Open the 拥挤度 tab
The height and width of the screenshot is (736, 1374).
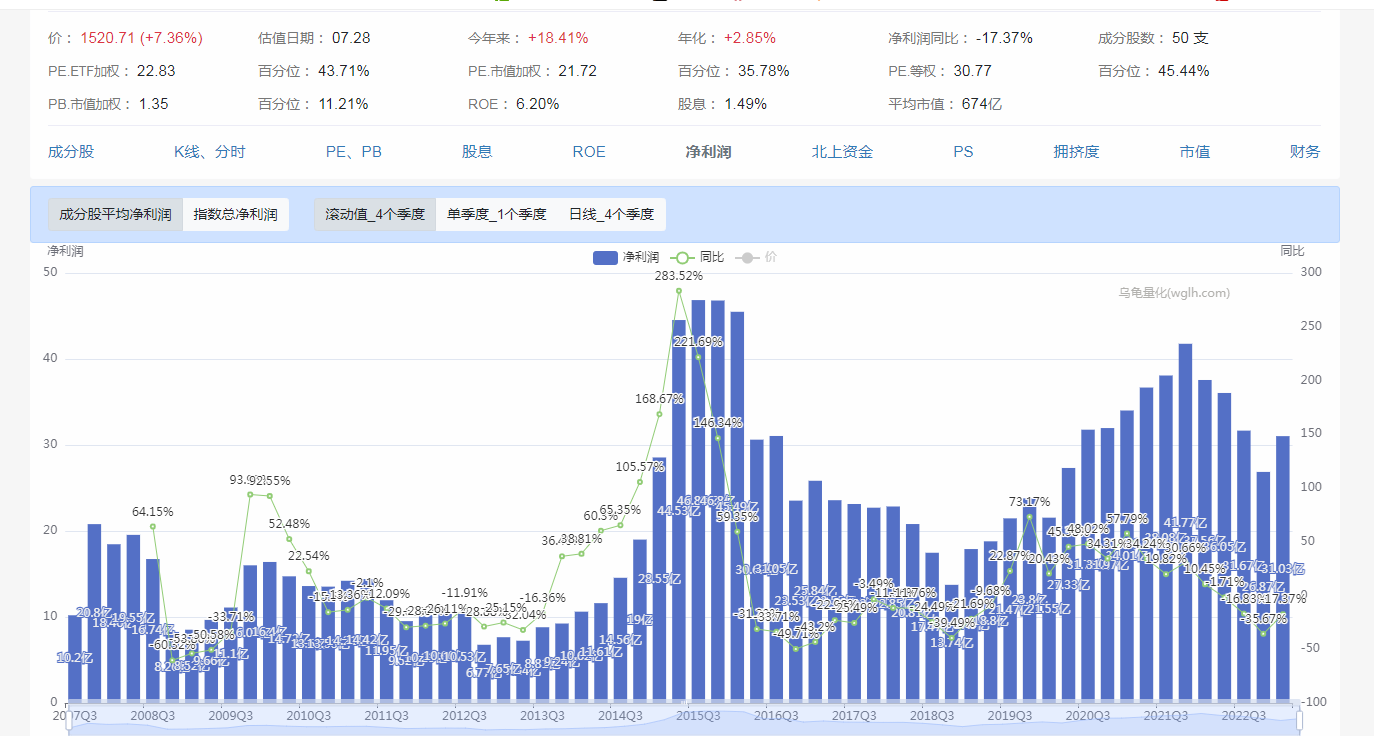(x=1076, y=152)
